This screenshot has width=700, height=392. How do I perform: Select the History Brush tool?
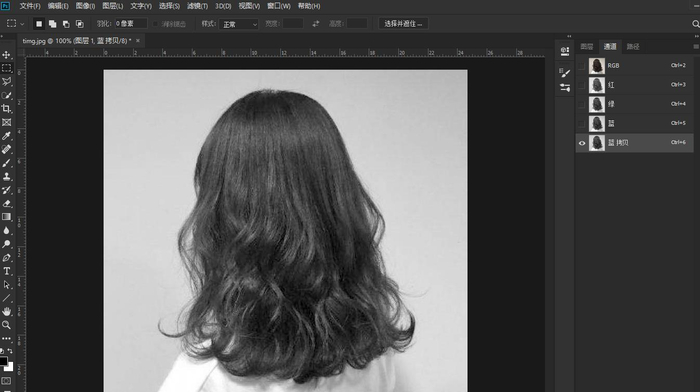[x=6, y=190]
